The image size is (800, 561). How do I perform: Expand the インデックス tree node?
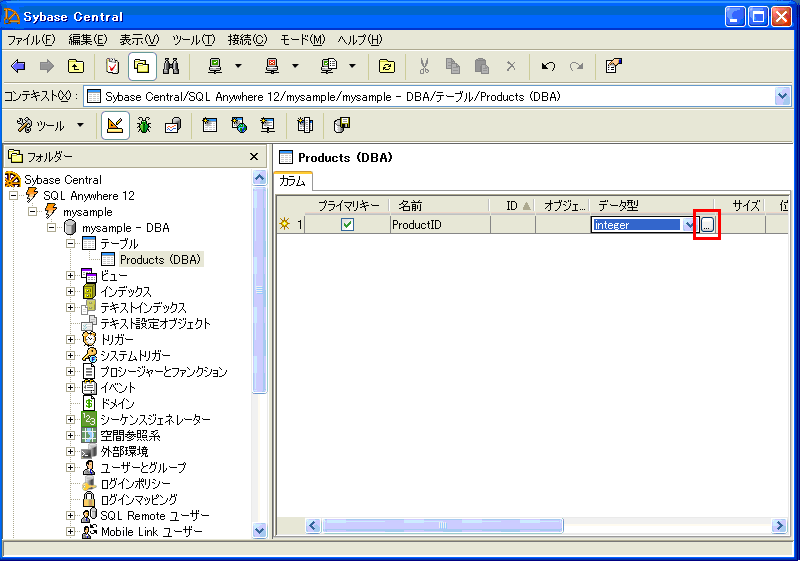tap(71, 292)
